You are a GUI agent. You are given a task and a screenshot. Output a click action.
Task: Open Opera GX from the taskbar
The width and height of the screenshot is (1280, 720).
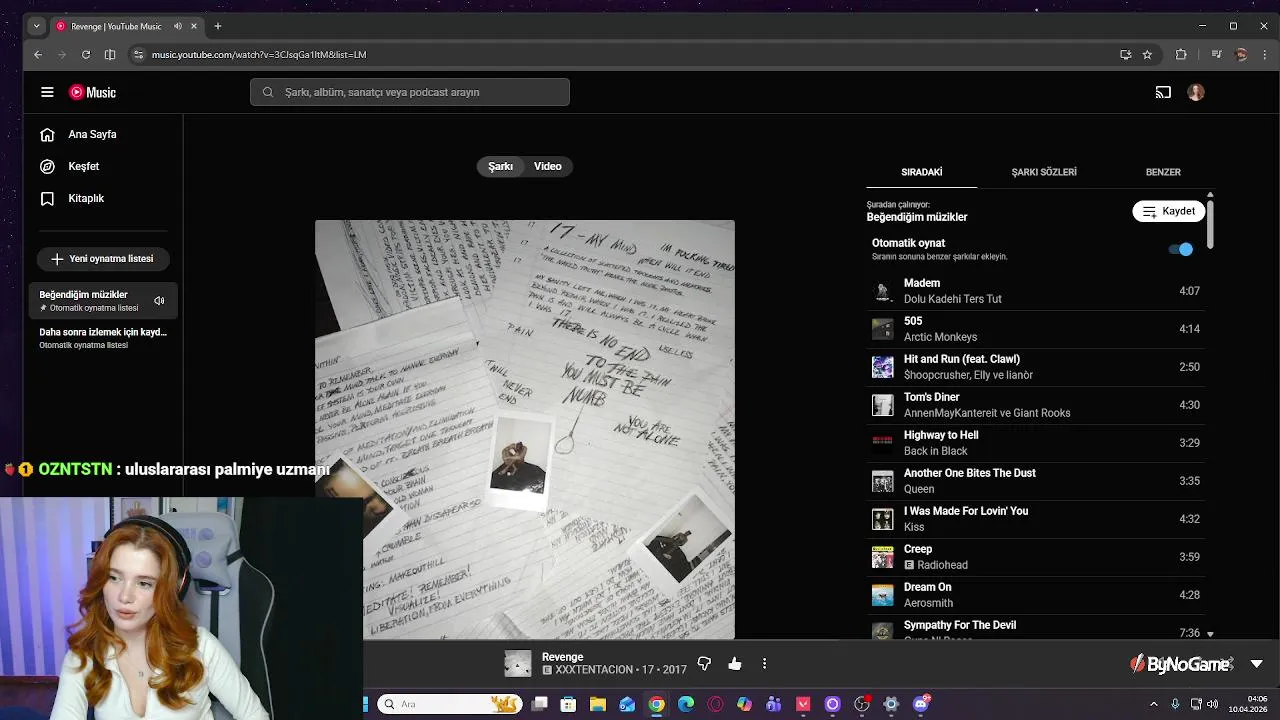[x=715, y=704]
